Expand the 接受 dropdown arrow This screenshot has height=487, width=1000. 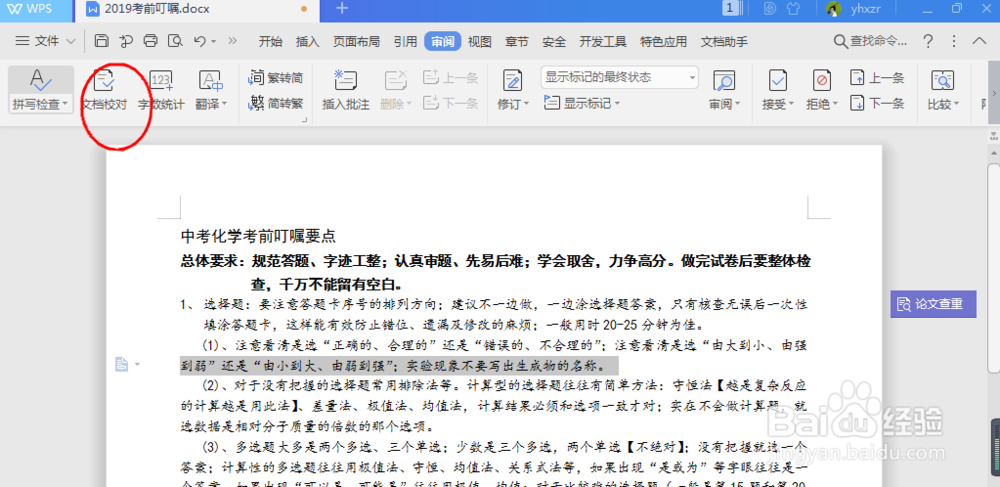(791, 105)
